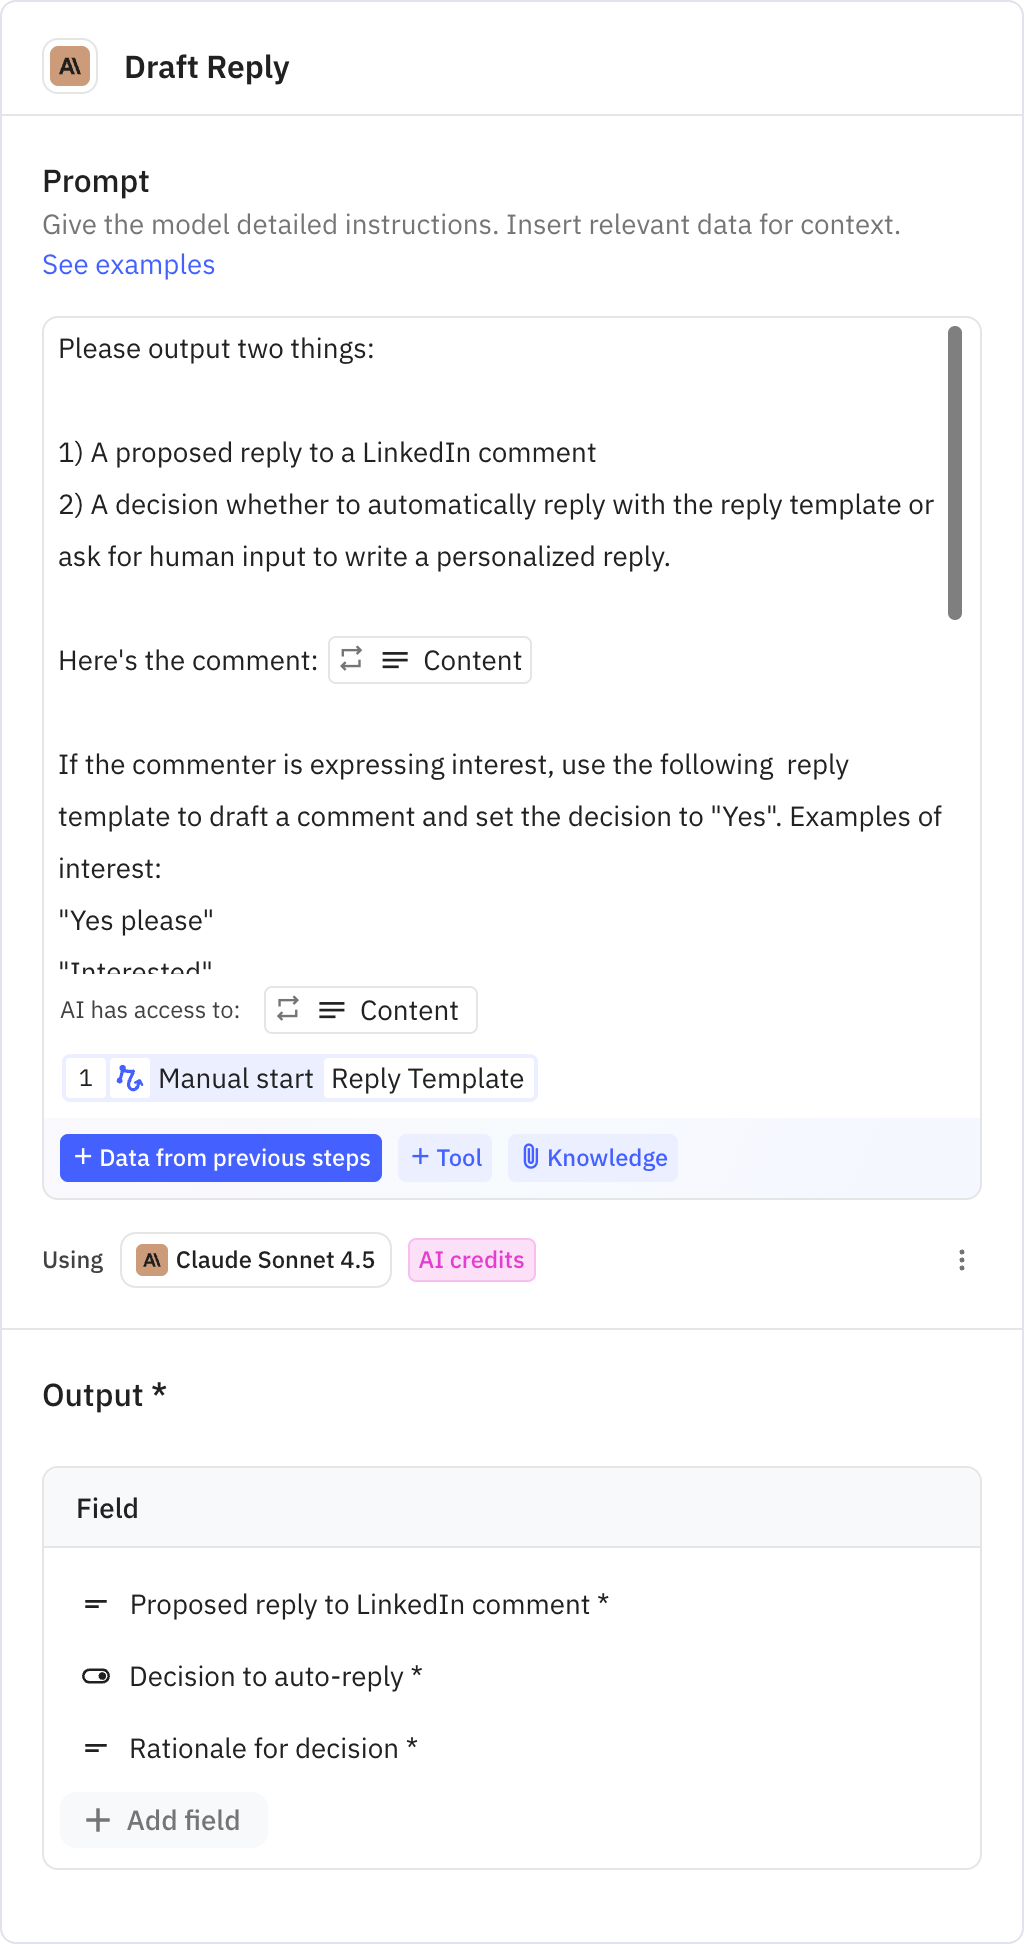The image size is (1024, 1944).
Task: Click the text-lines icon on the Content access chip
Action: pos(330,1010)
